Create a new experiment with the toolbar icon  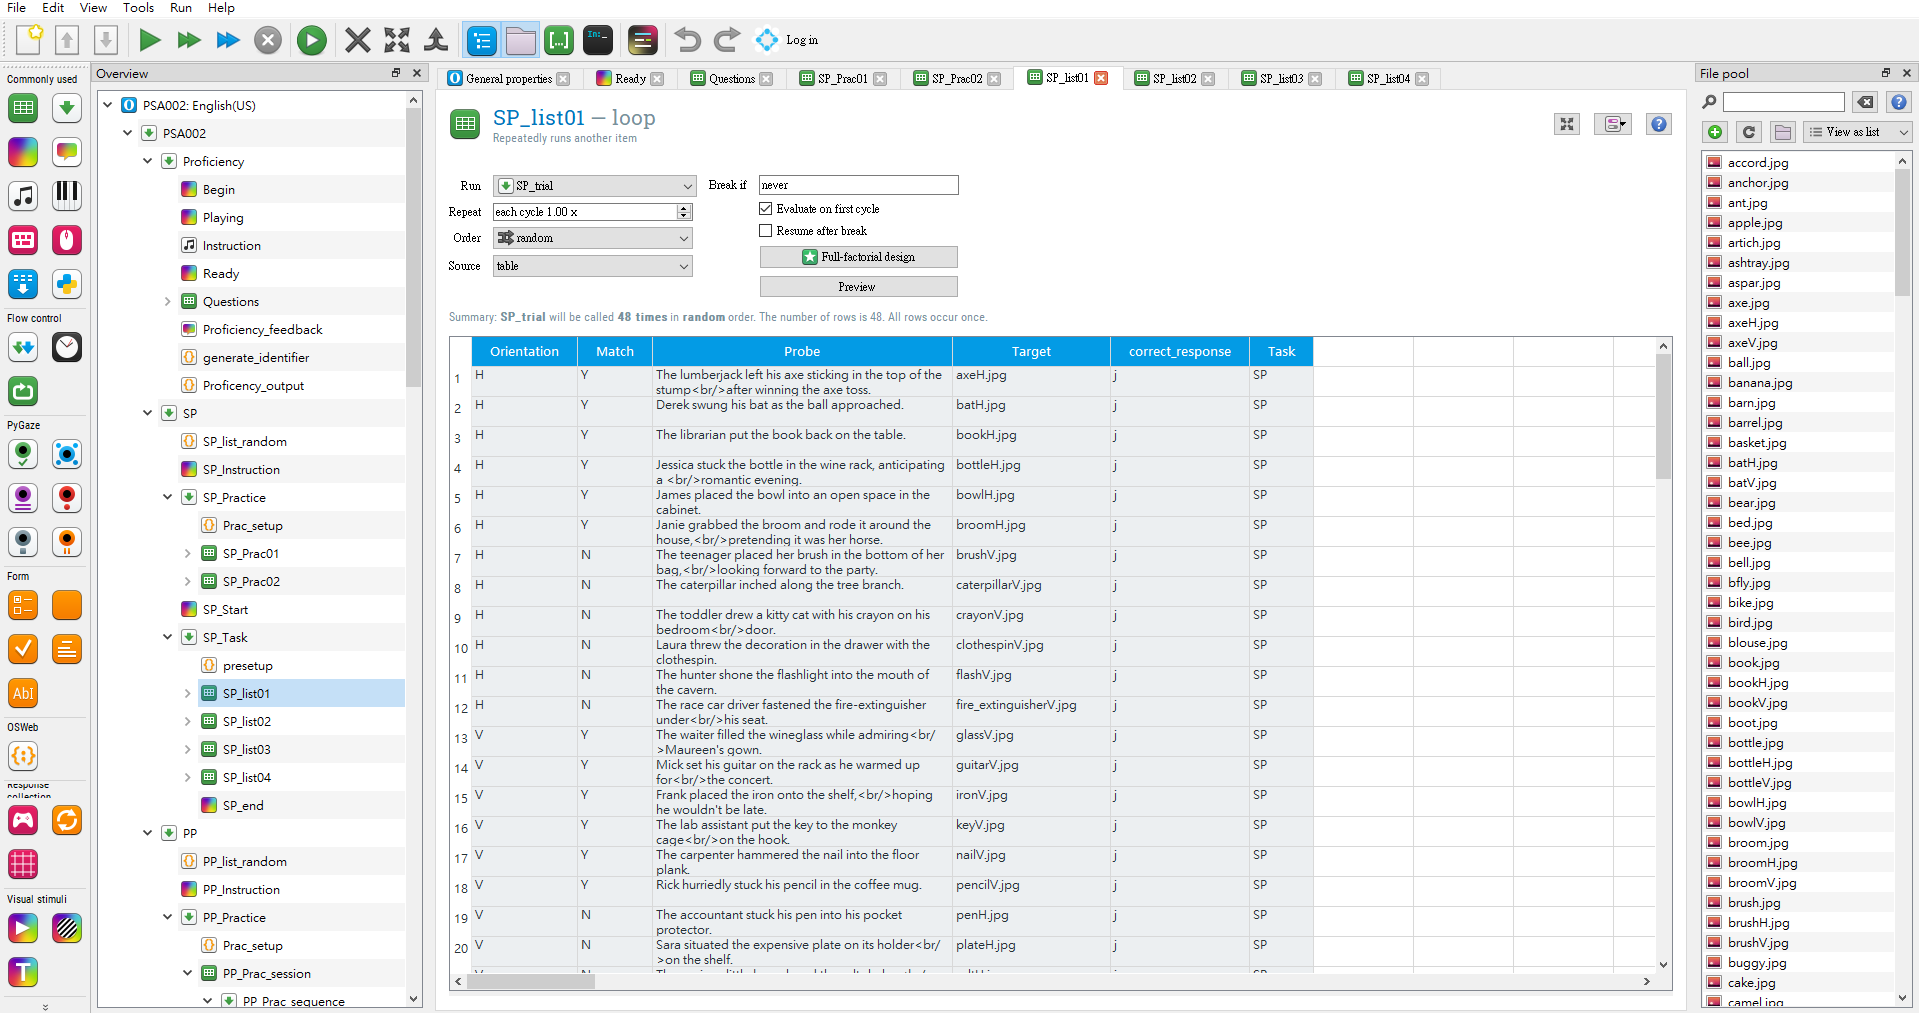pos(29,40)
